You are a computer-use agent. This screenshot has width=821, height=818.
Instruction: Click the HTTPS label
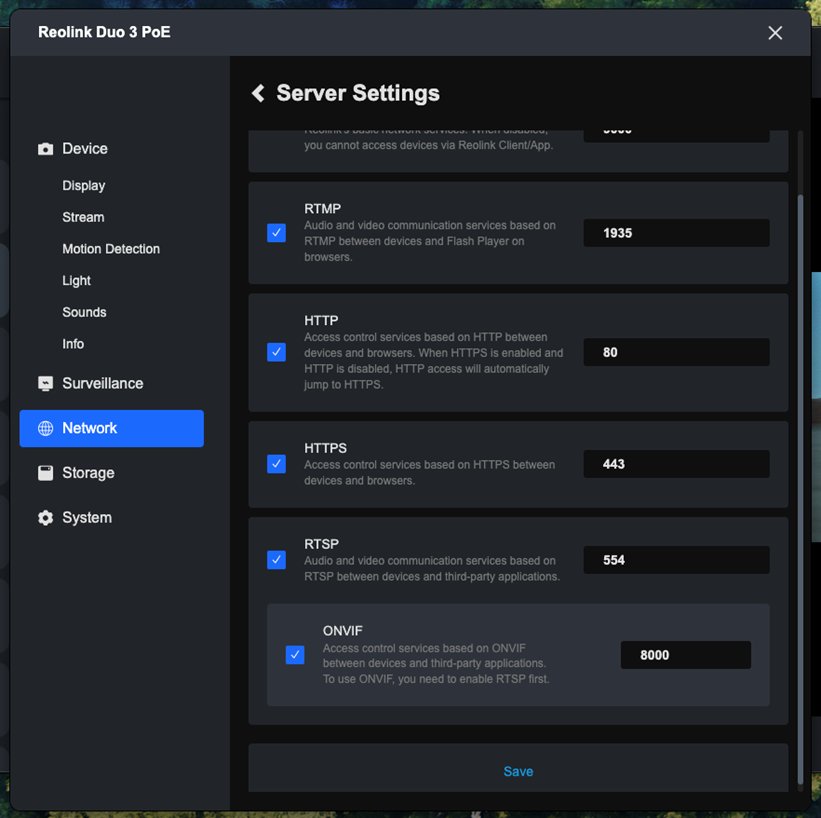325,448
